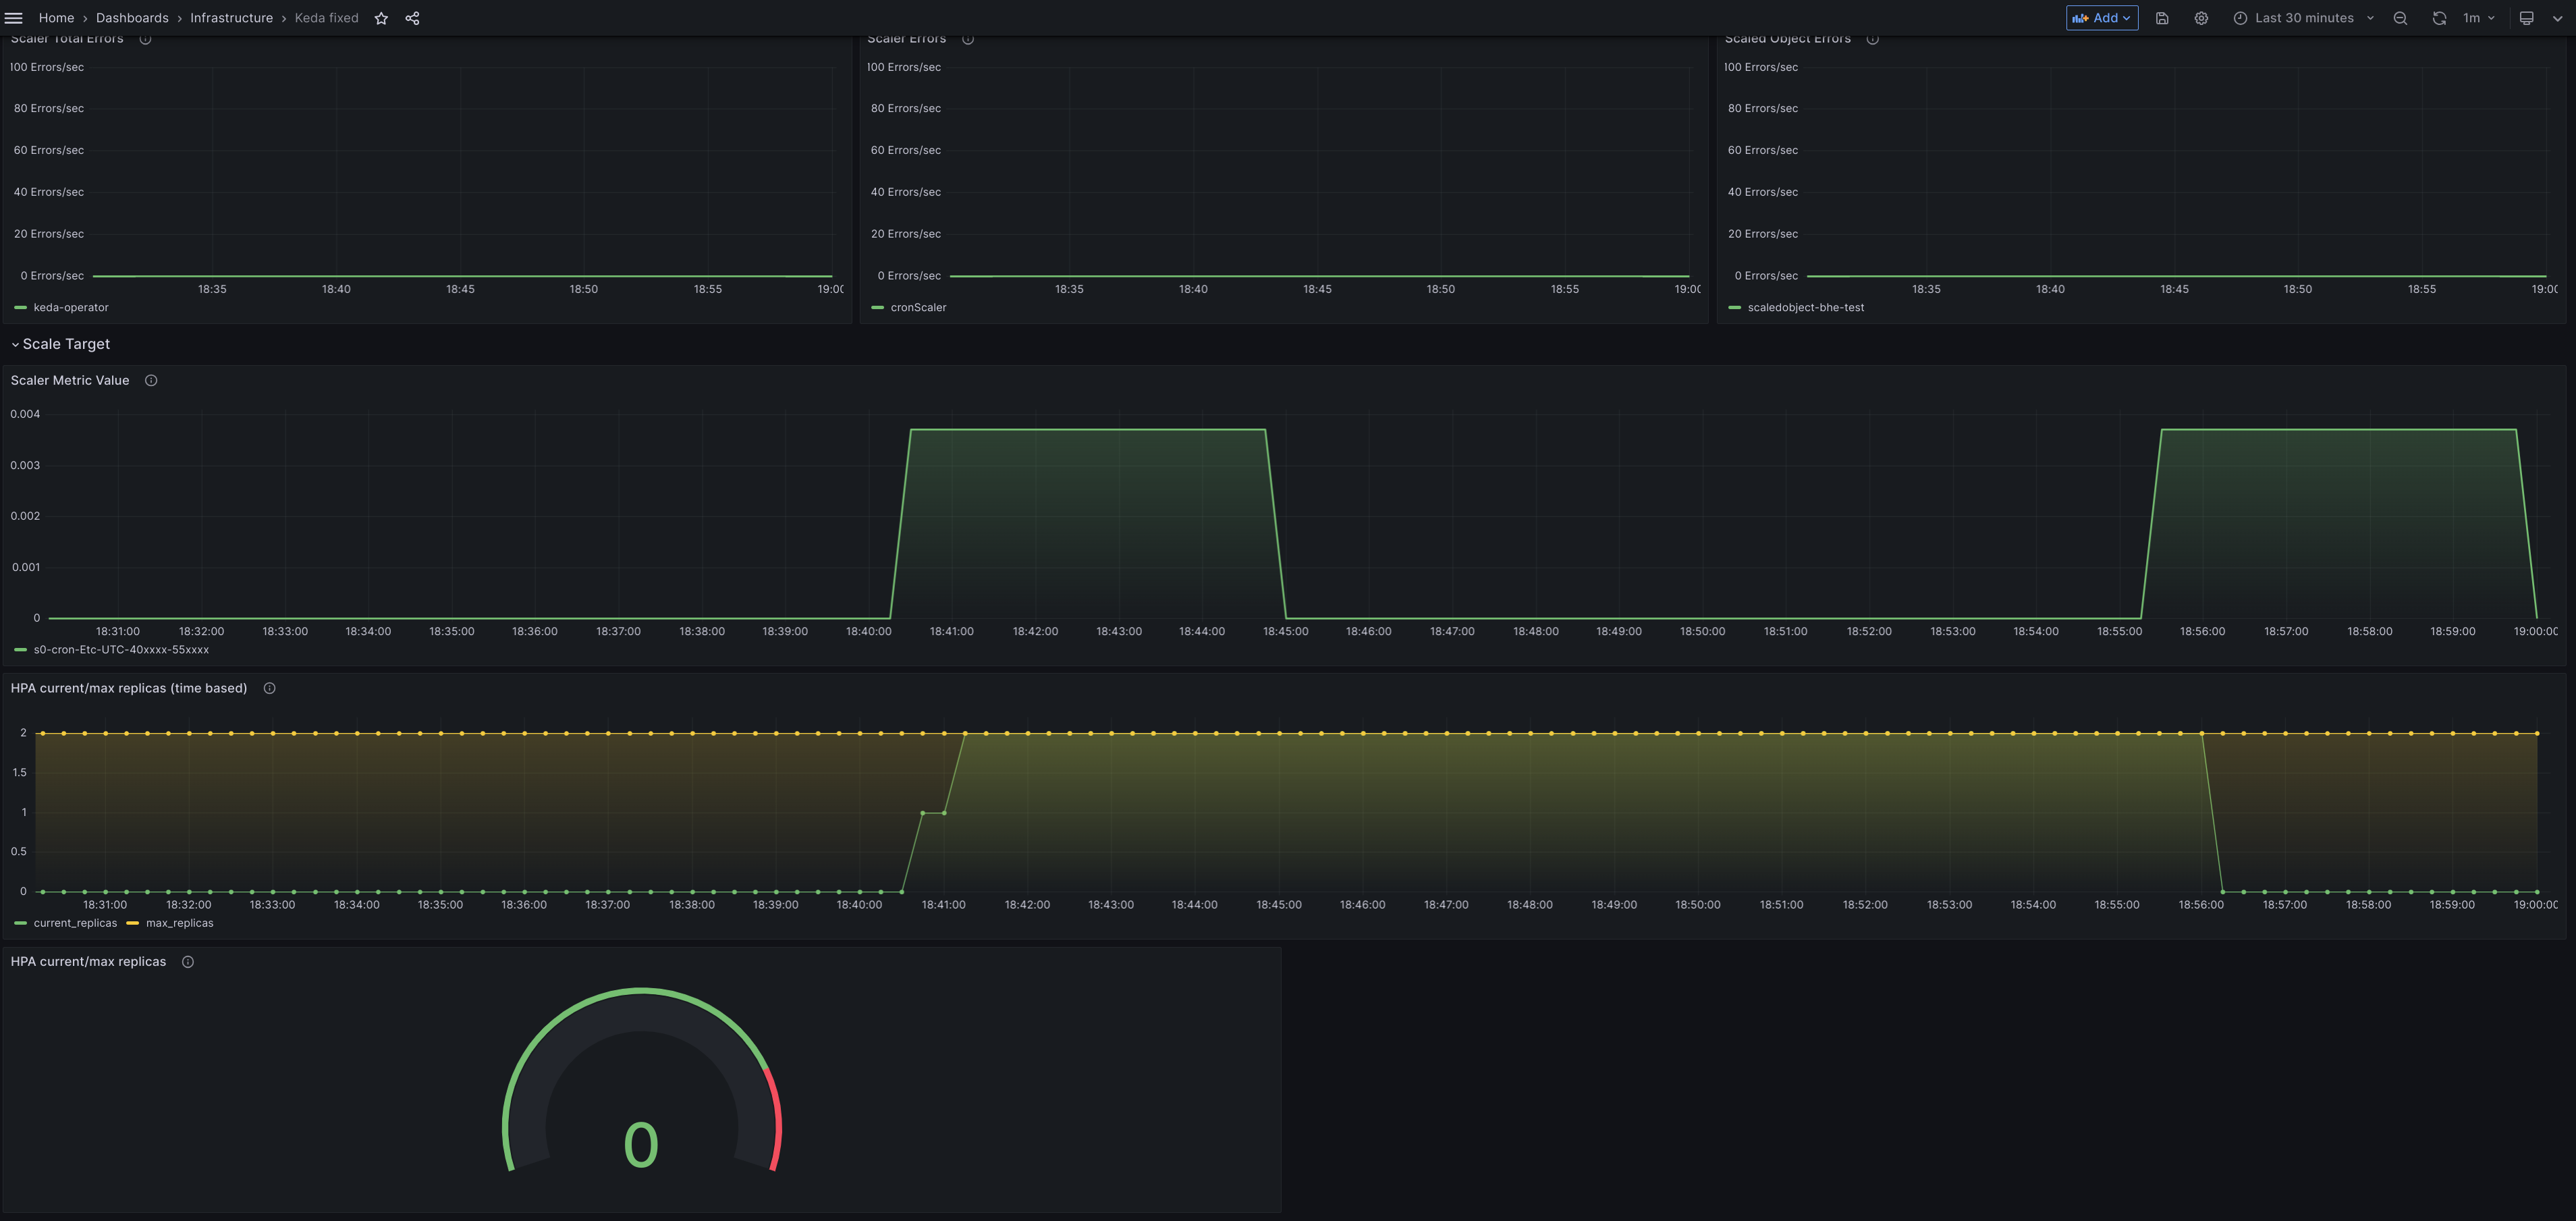Save the dashboard

coord(2162,17)
